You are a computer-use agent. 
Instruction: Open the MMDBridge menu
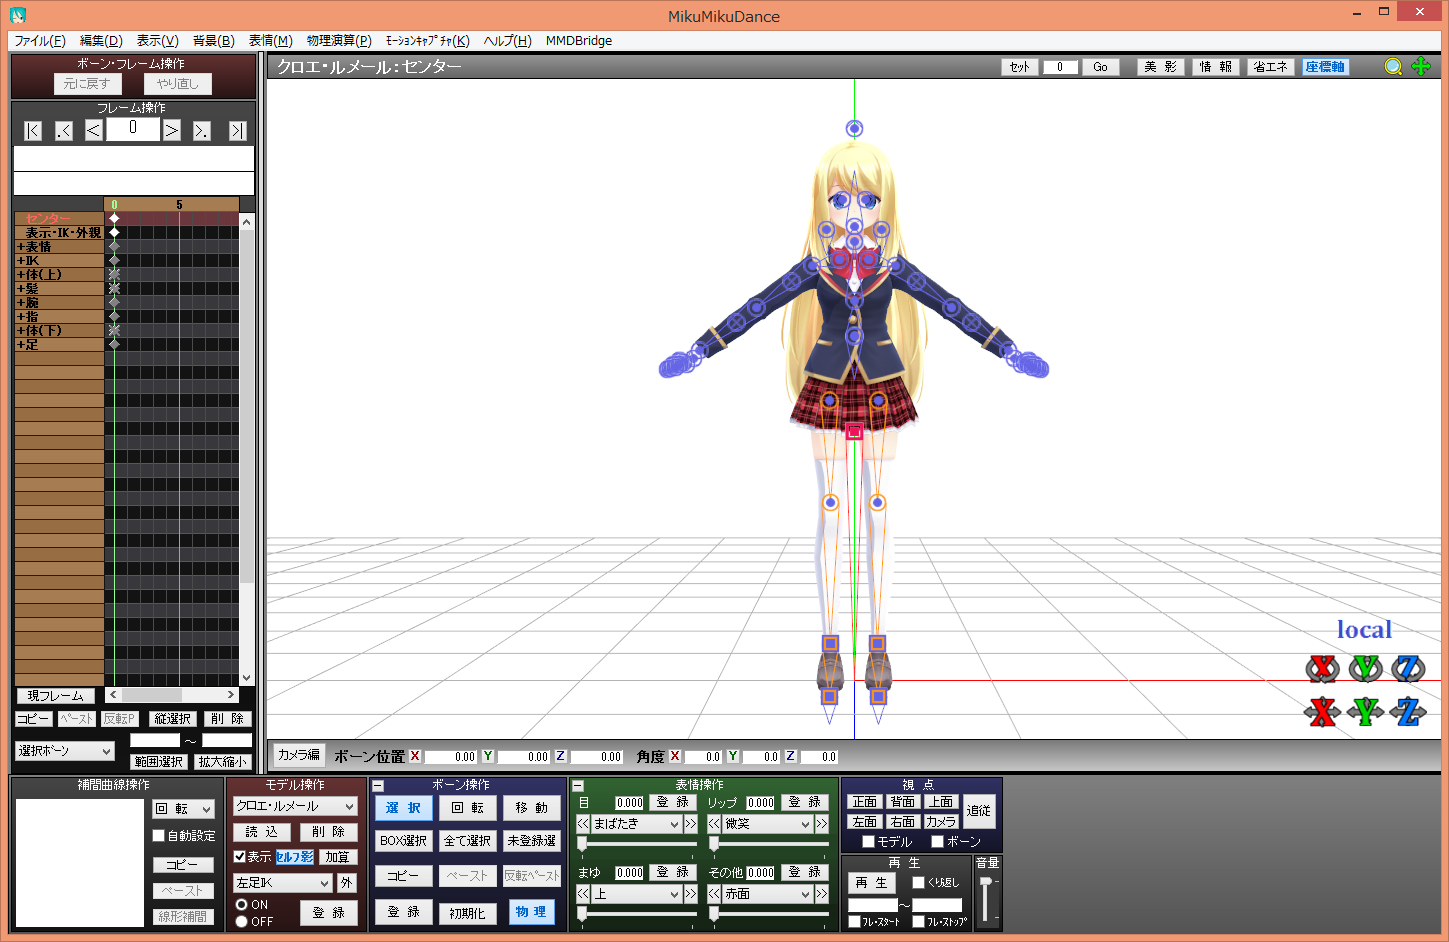point(579,41)
